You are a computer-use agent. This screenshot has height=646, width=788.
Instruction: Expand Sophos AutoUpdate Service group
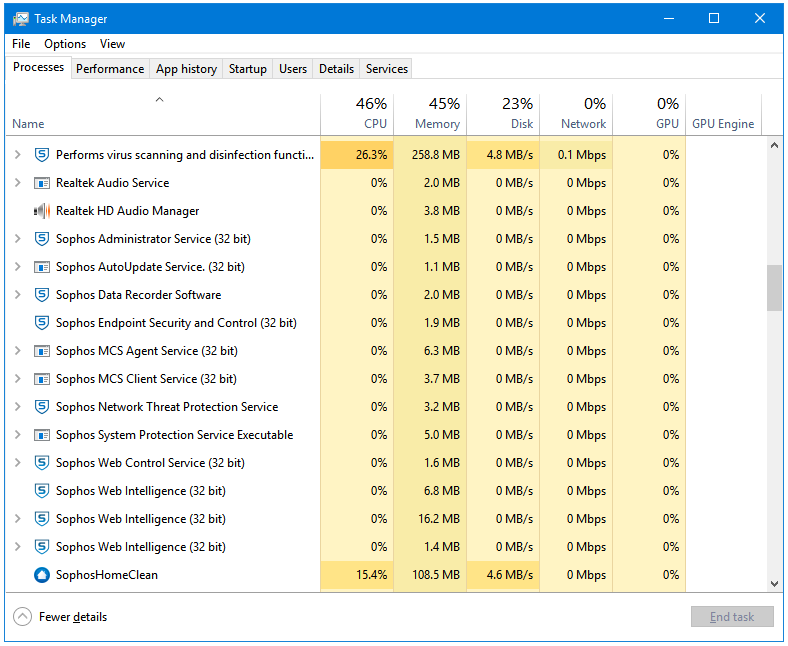(x=18, y=267)
